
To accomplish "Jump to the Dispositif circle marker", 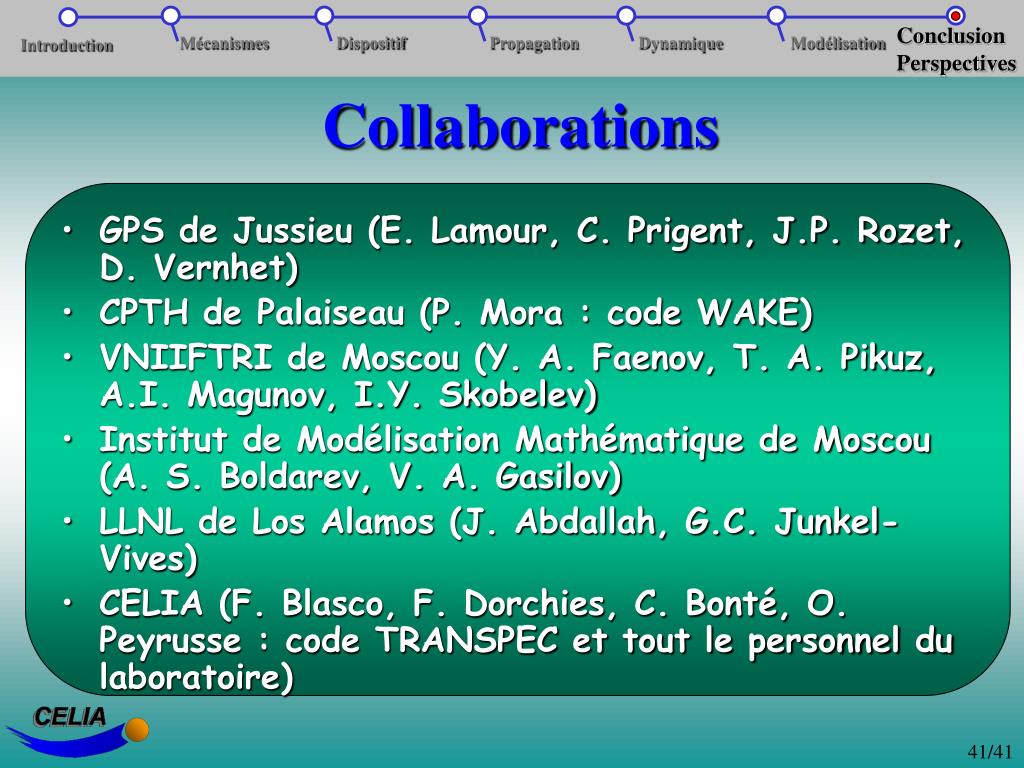I will click(x=324, y=16).
